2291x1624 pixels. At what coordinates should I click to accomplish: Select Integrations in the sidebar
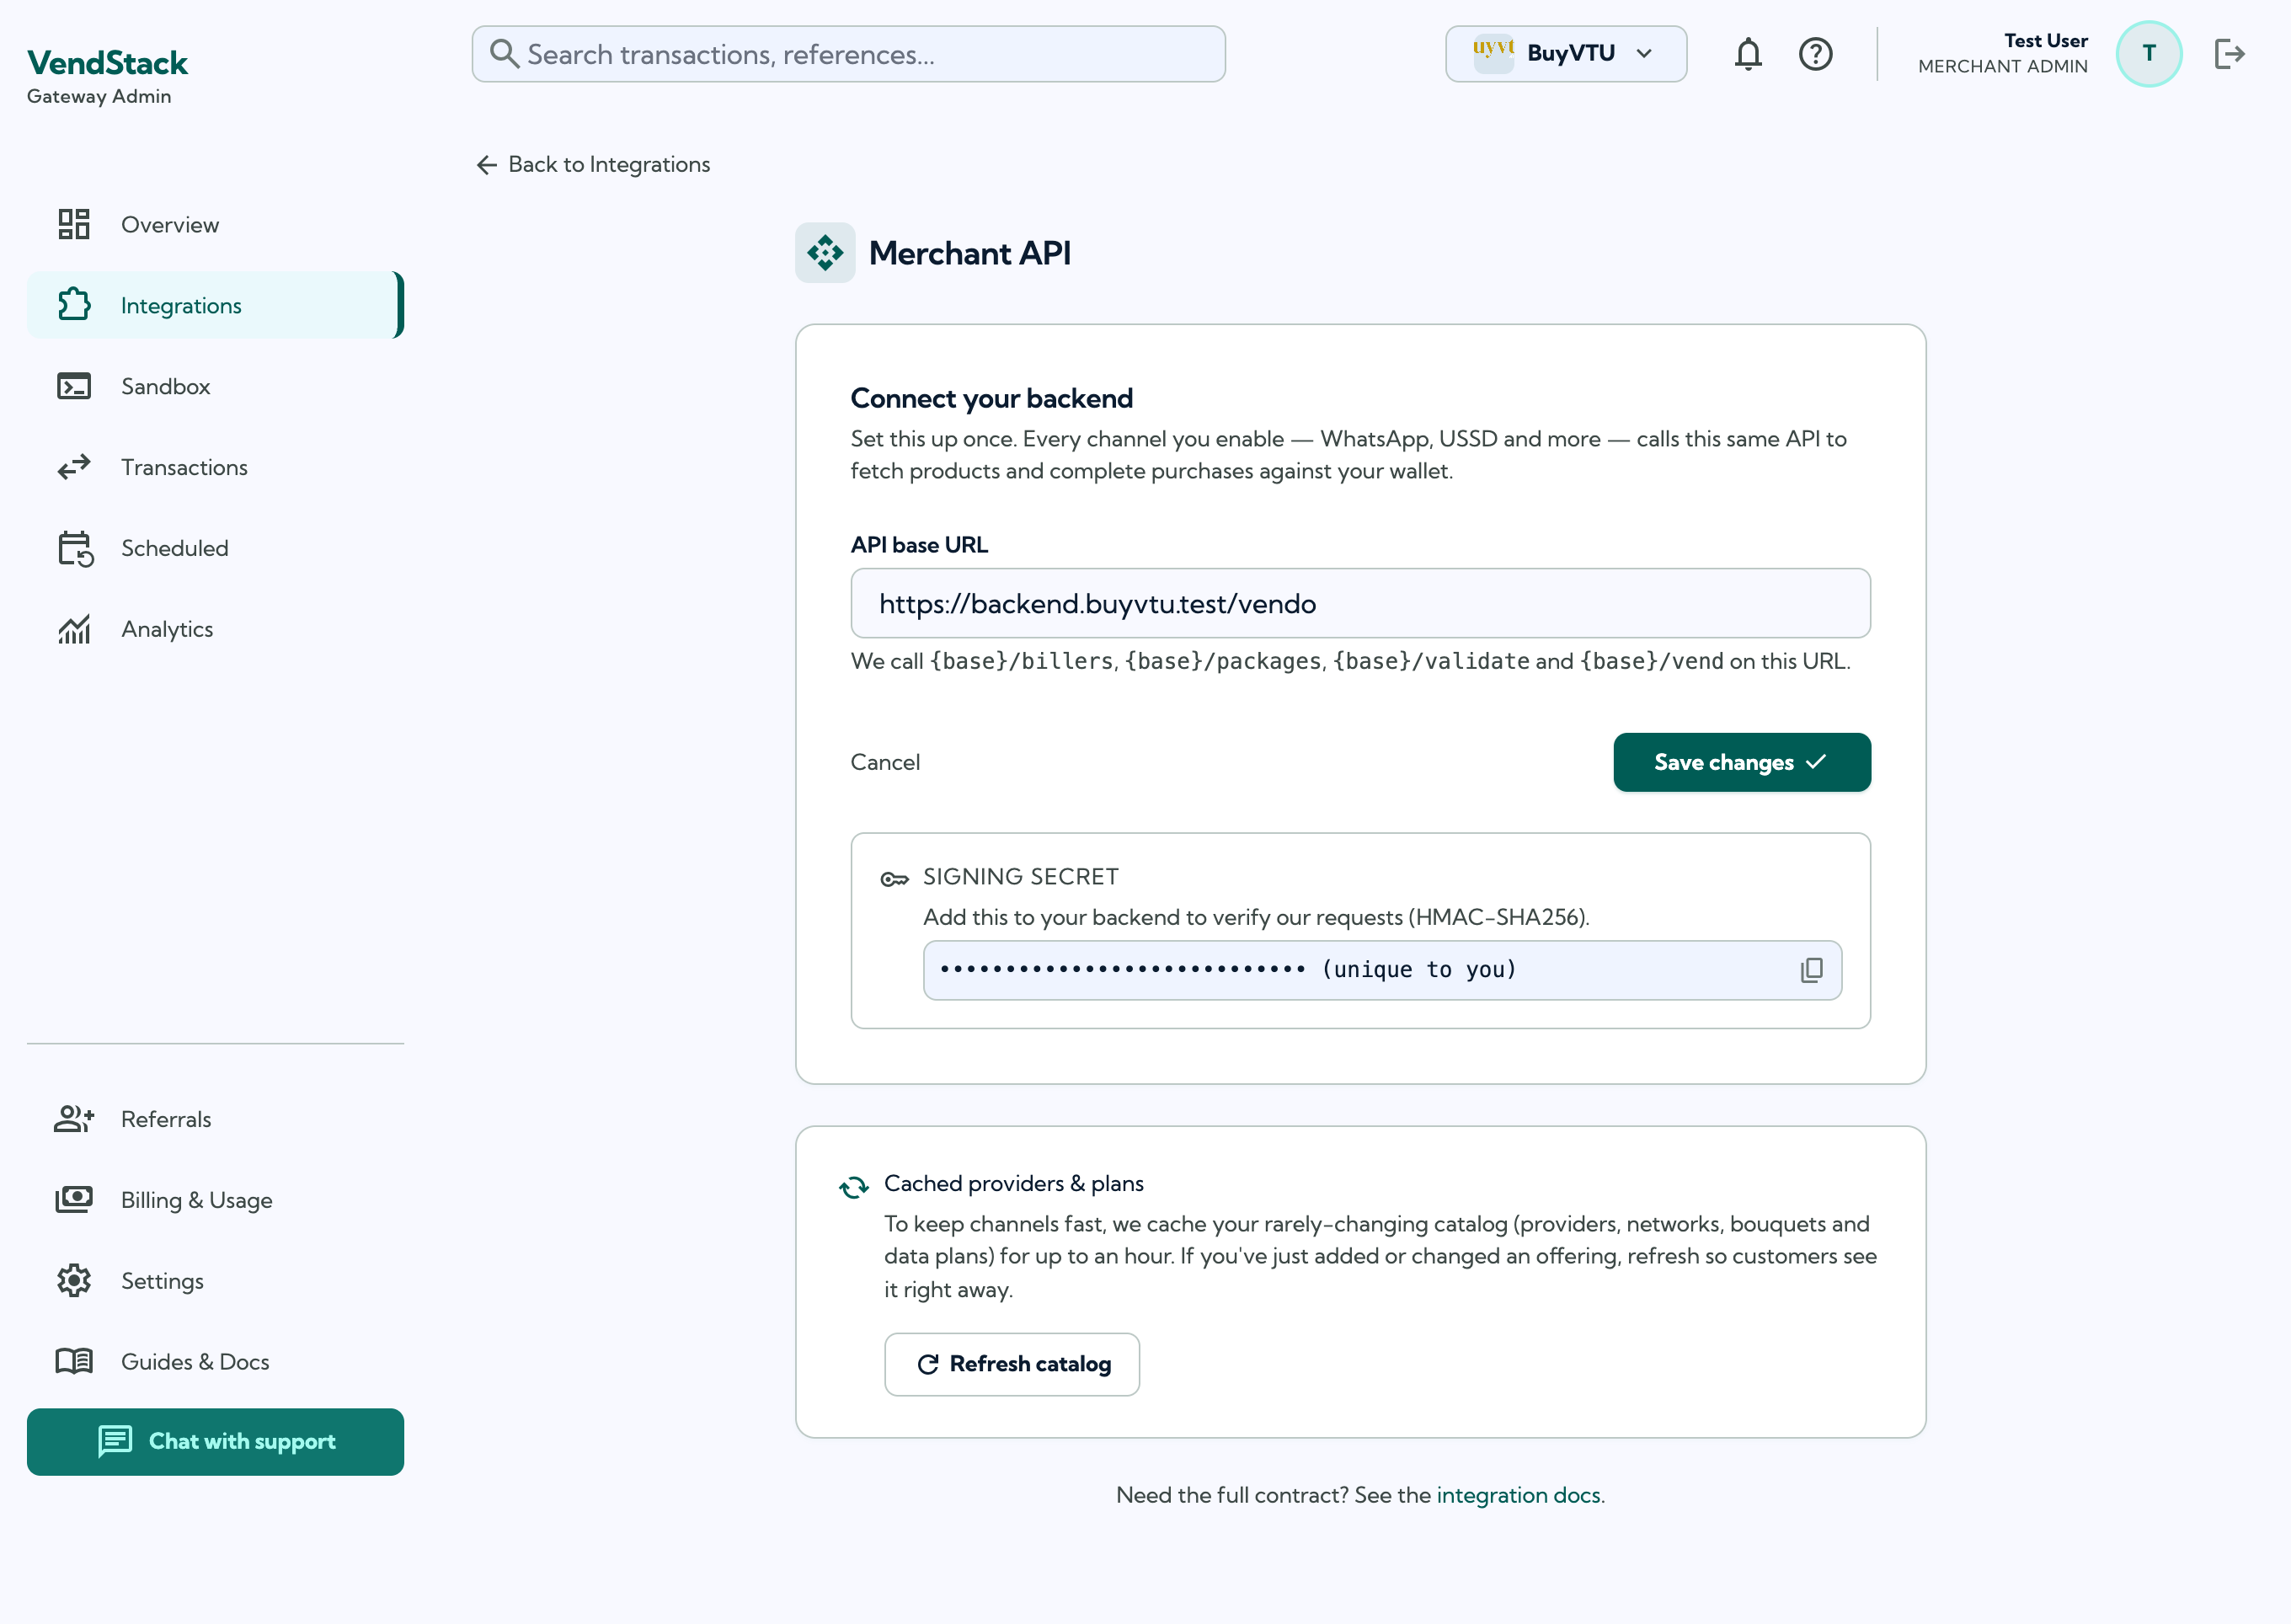click(x=215, y=305)
